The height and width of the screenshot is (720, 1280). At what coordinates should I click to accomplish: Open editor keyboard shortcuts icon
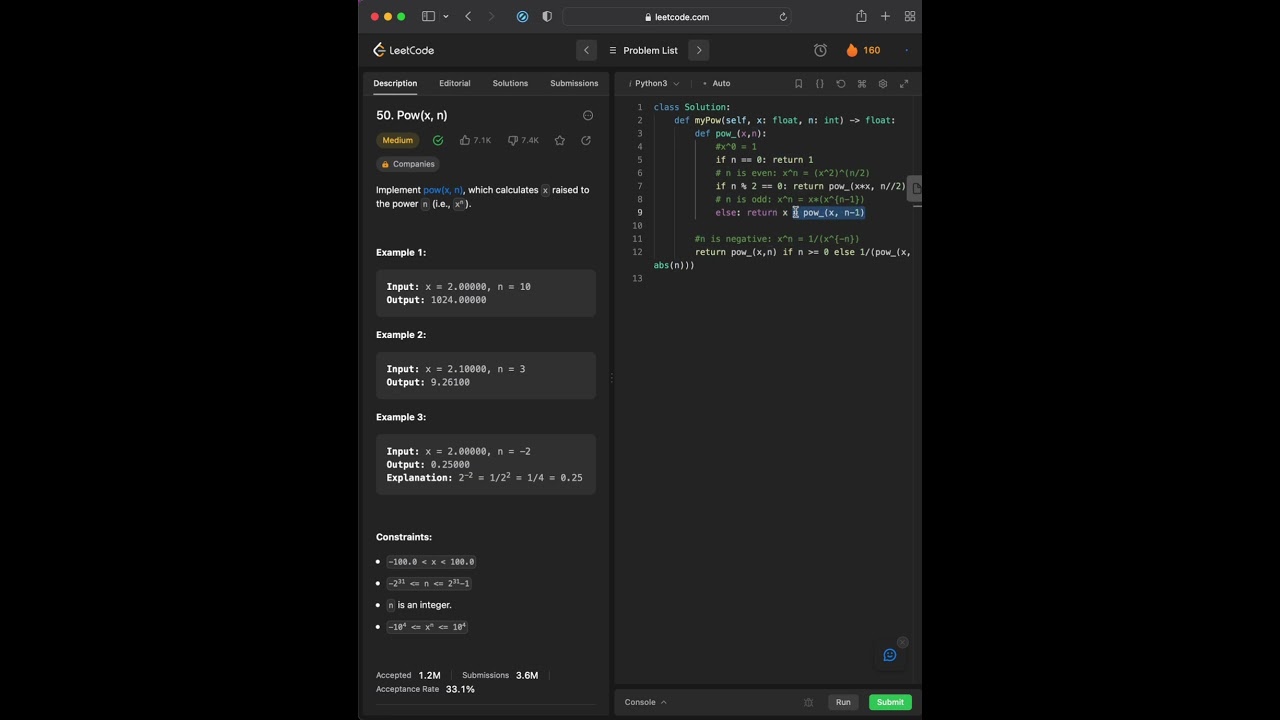[861, 84]
